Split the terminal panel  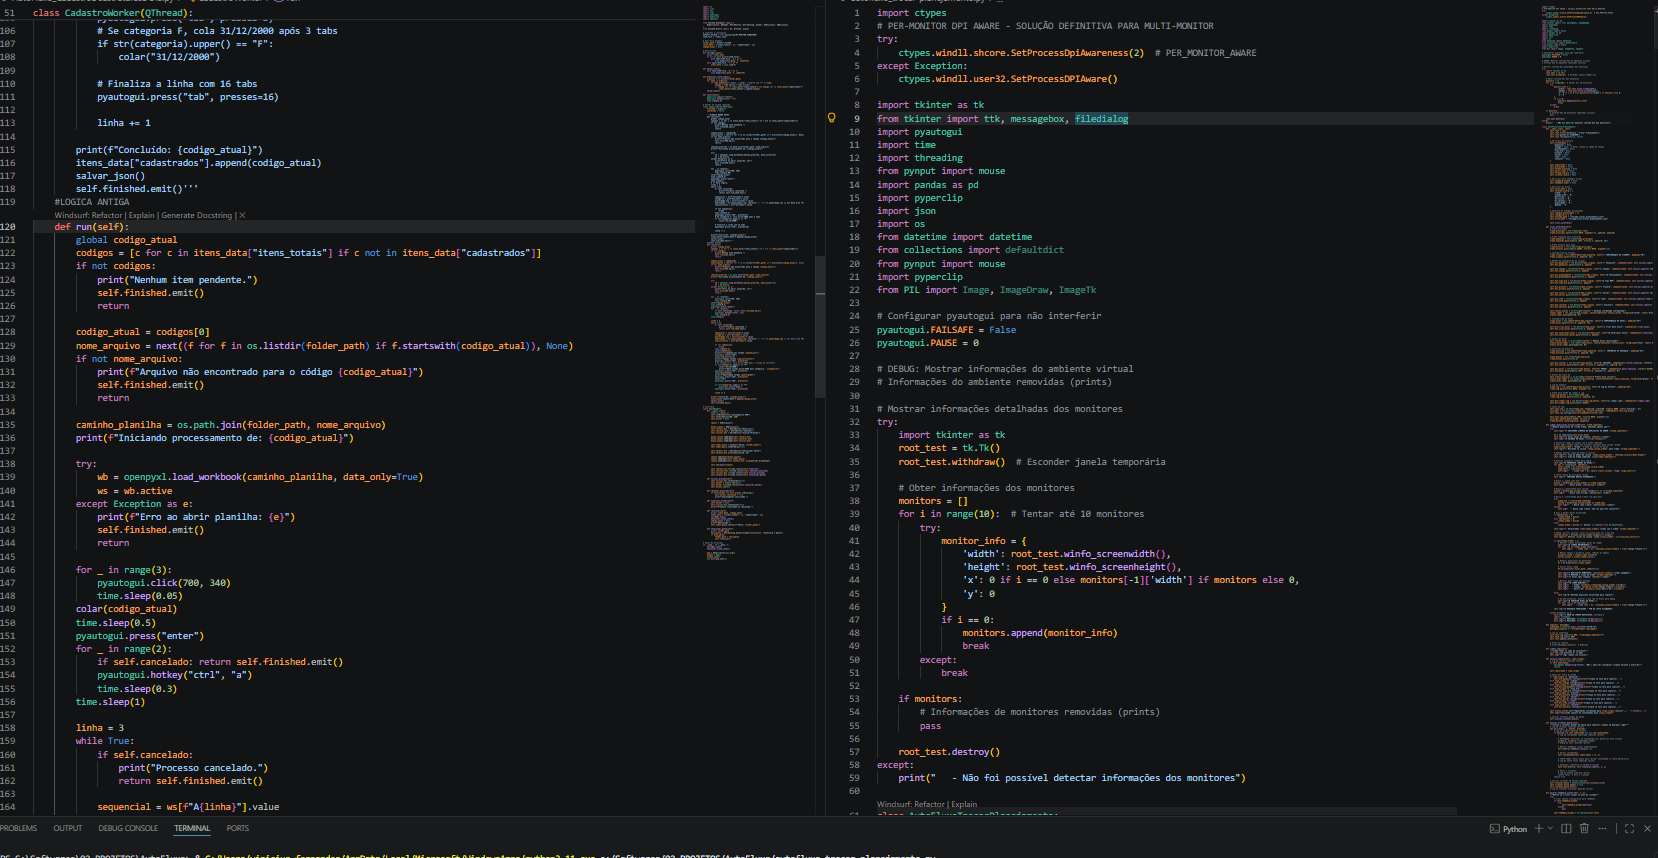pyautogui.click(x=1567, y=829)
